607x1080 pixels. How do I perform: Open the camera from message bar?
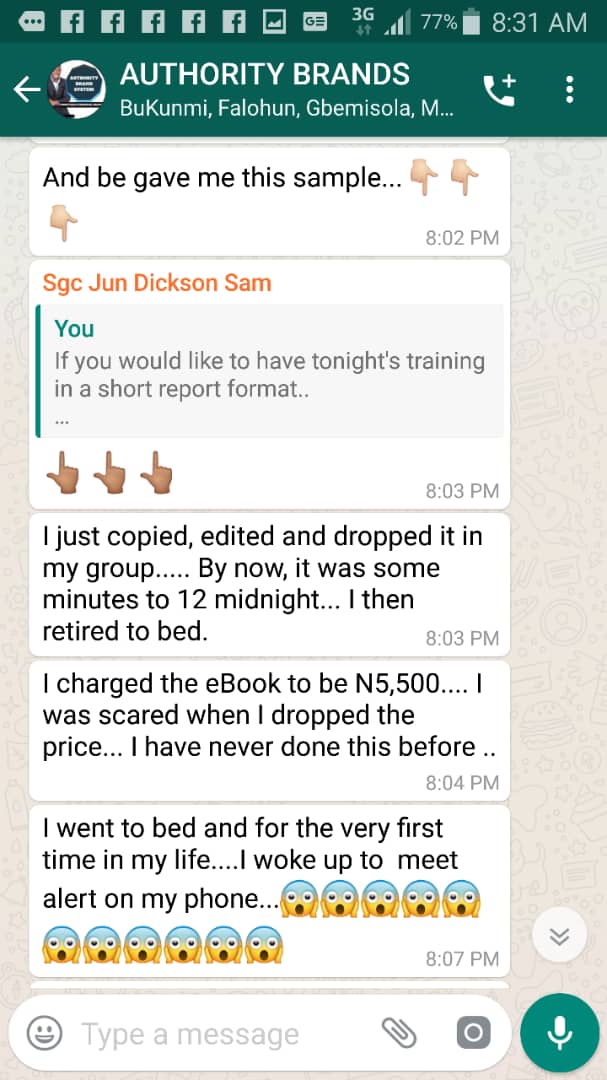[x=473, y=1032]
